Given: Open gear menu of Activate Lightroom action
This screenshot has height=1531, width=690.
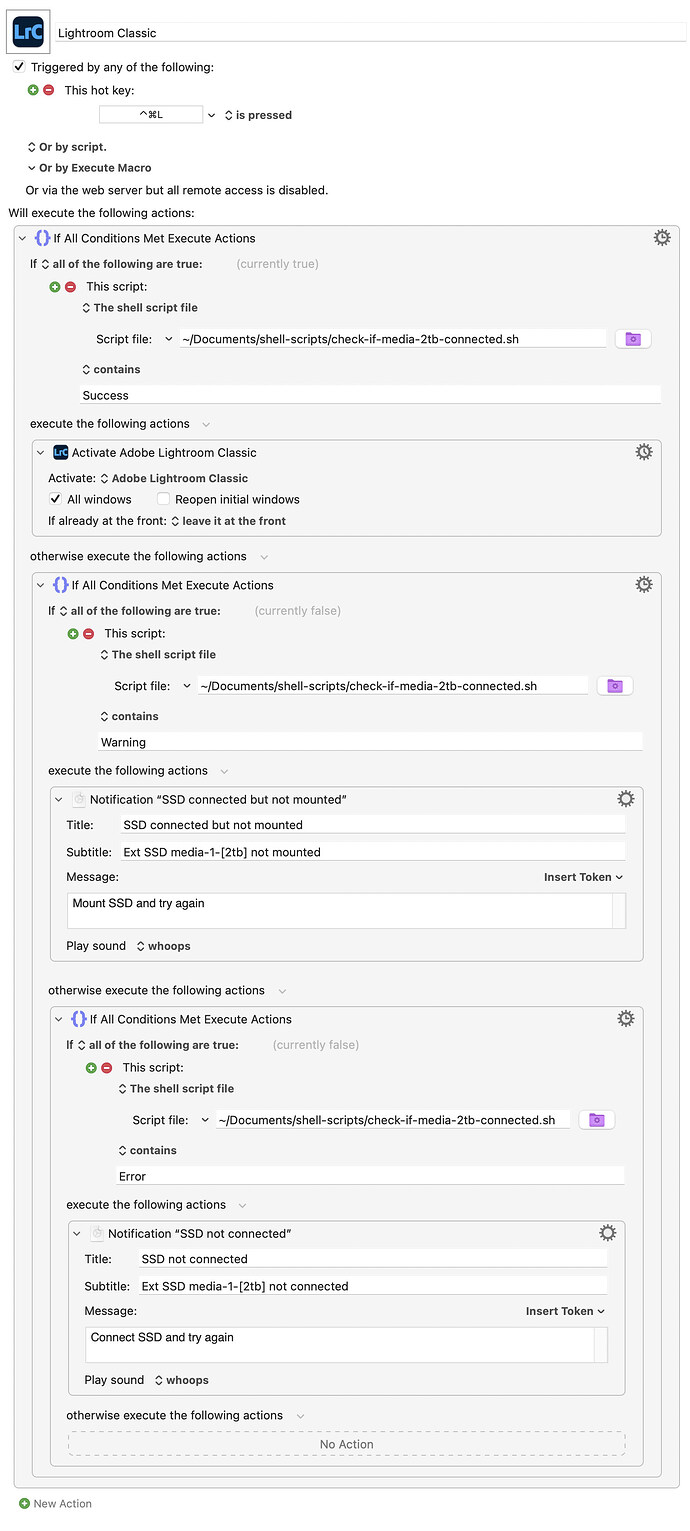Looking at the screenshot, I should pos(644,452).
